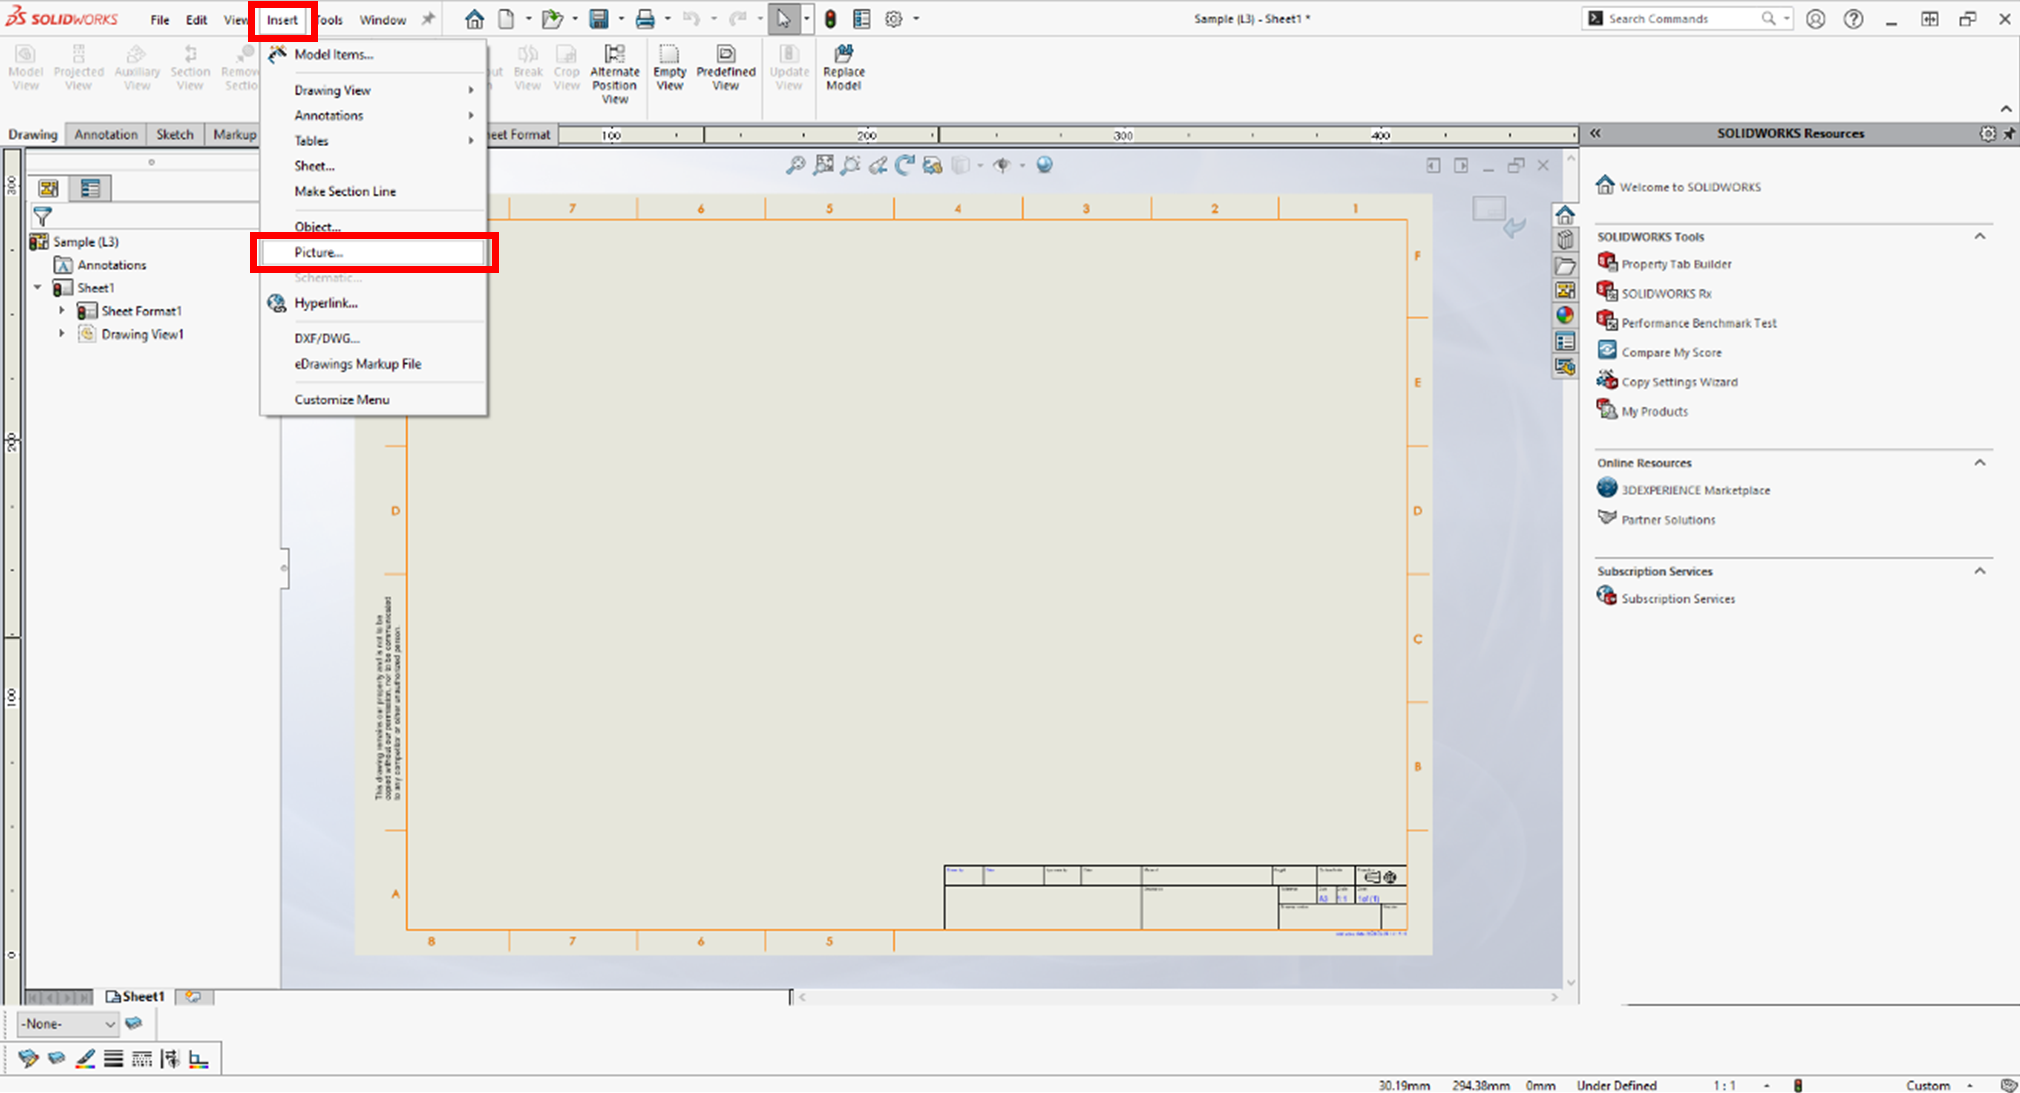Click the Zoom to Fit icon
2020x1093 pixels.
coord(795,165)
